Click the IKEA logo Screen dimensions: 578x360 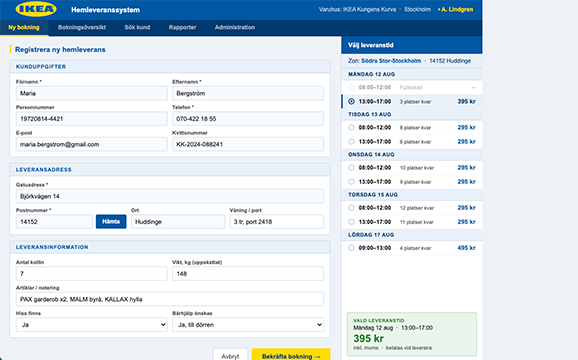[x=36, y=9]
